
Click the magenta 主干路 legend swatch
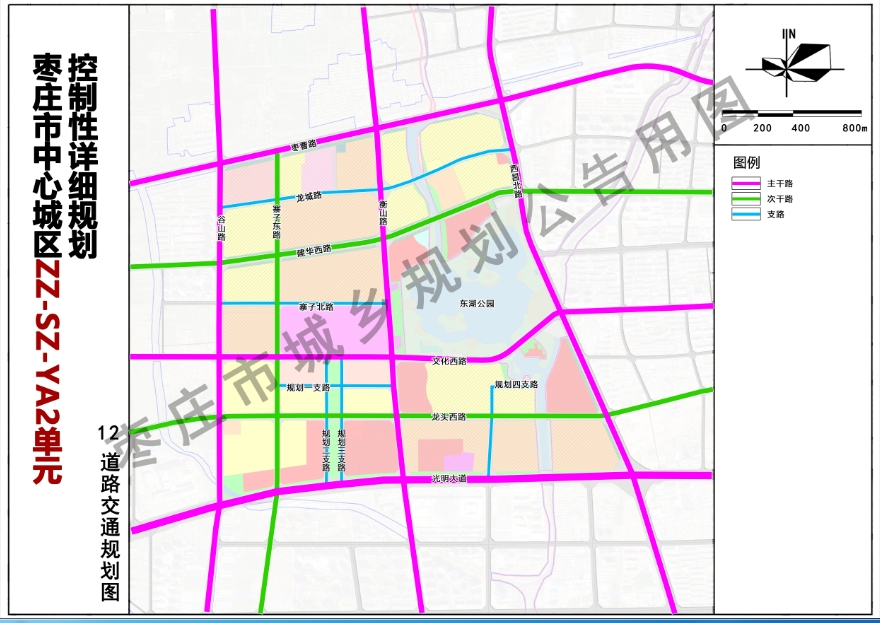point(746,184)
